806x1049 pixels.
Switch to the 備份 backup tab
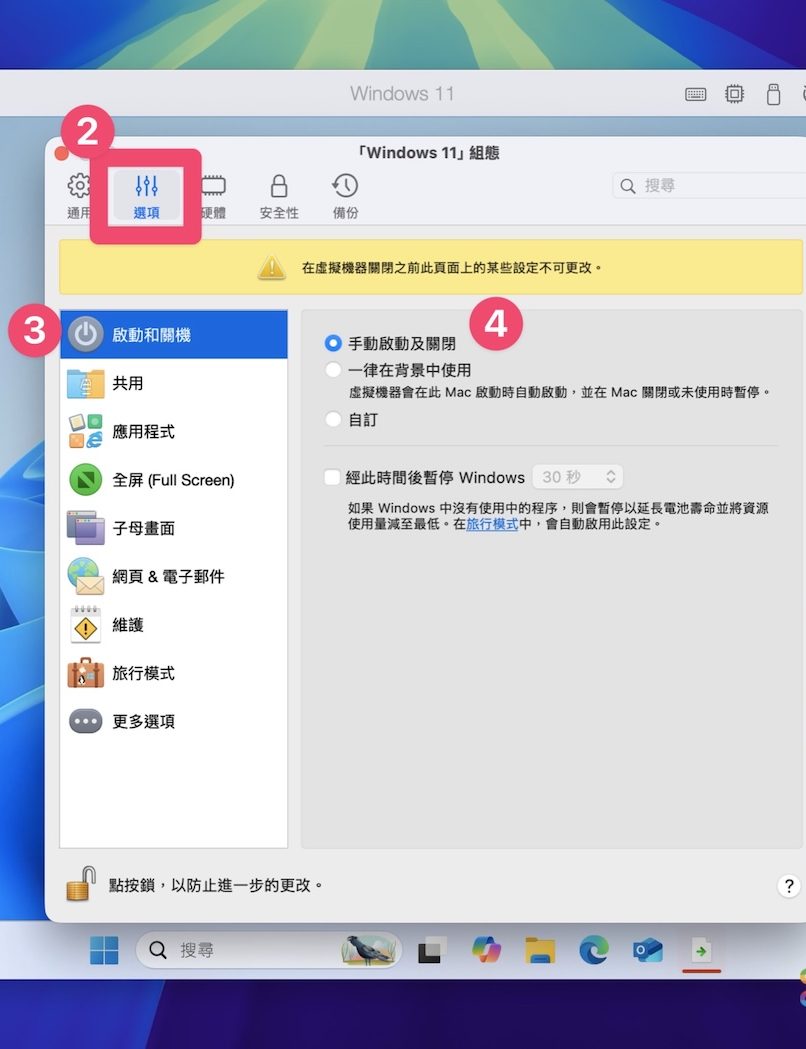(345, 196)
